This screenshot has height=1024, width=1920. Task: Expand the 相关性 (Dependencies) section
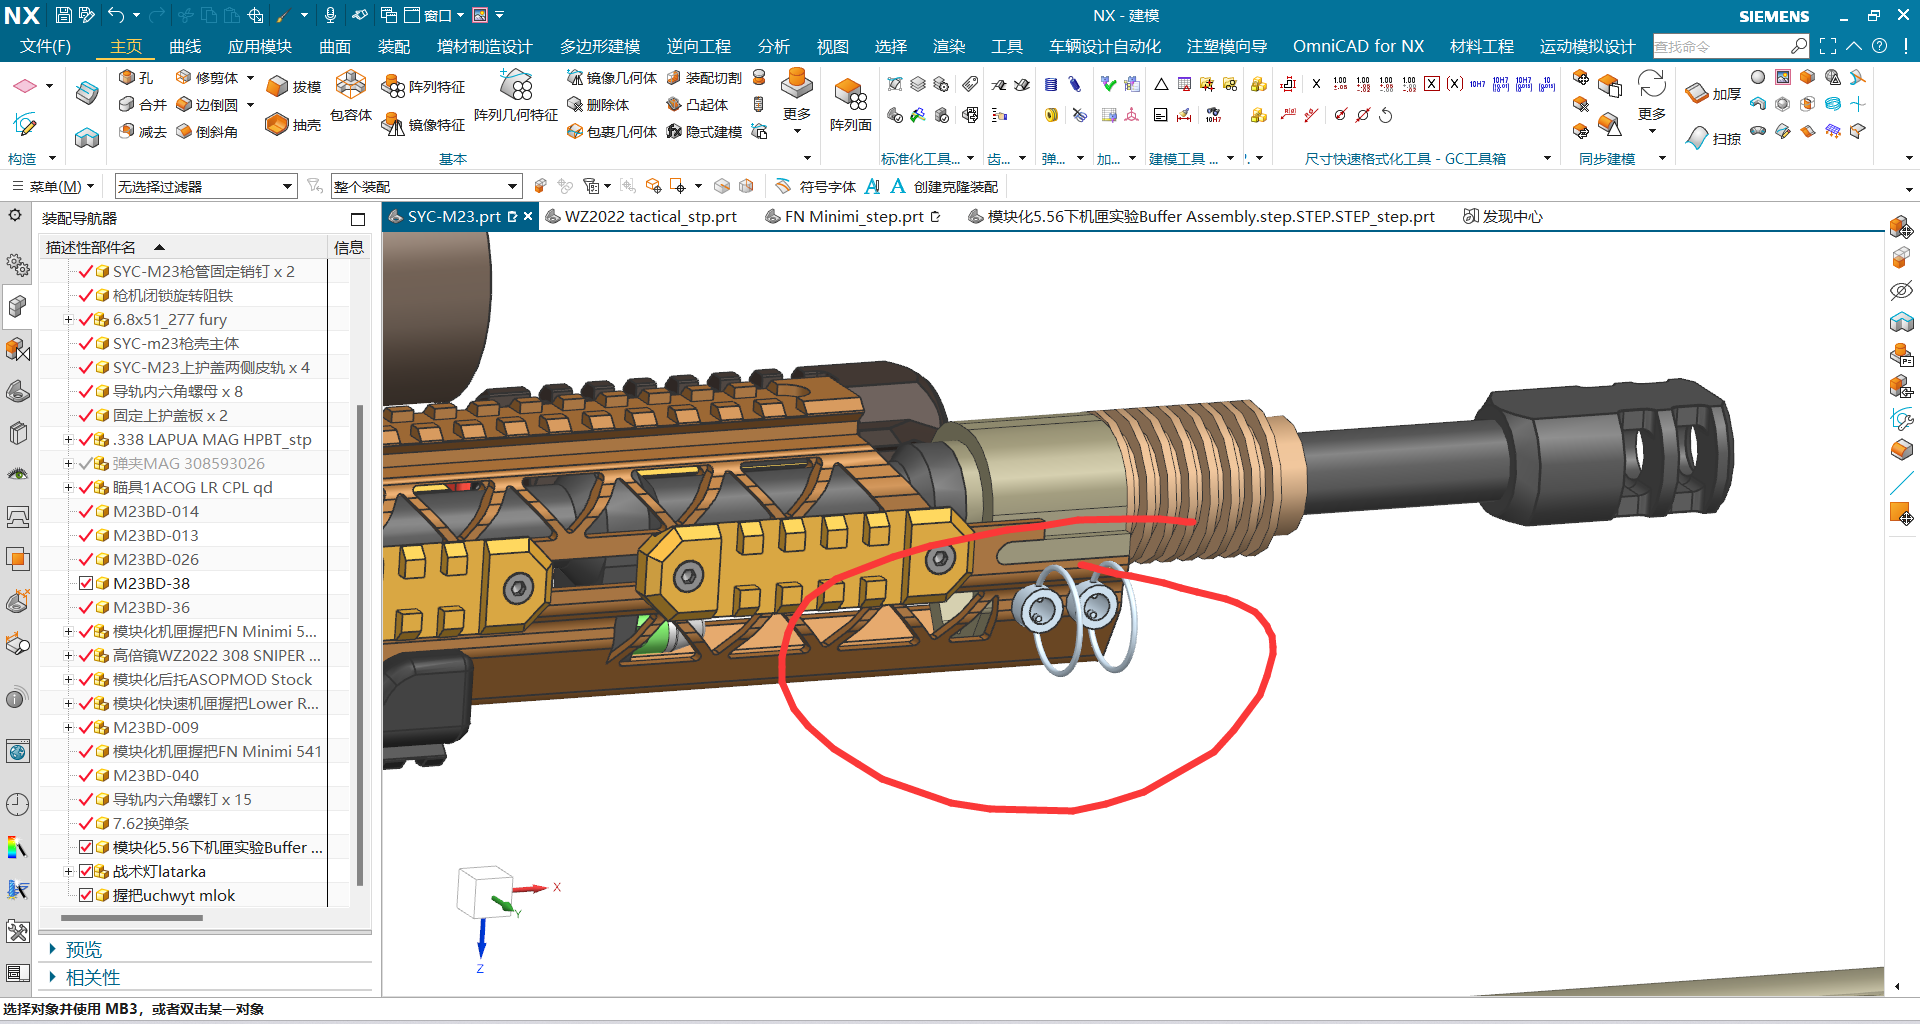[53, 977]
